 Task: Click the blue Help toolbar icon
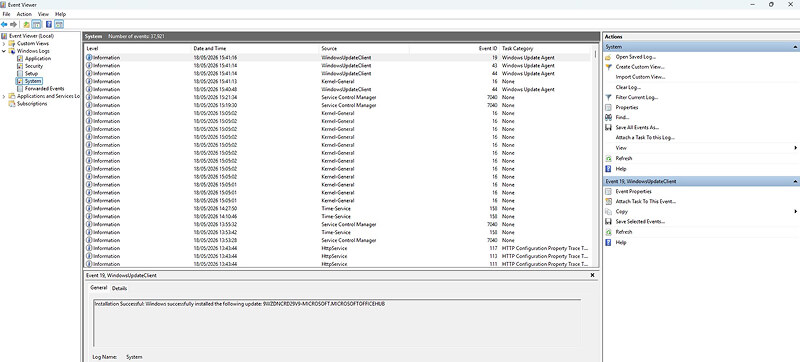pos(49,24)
